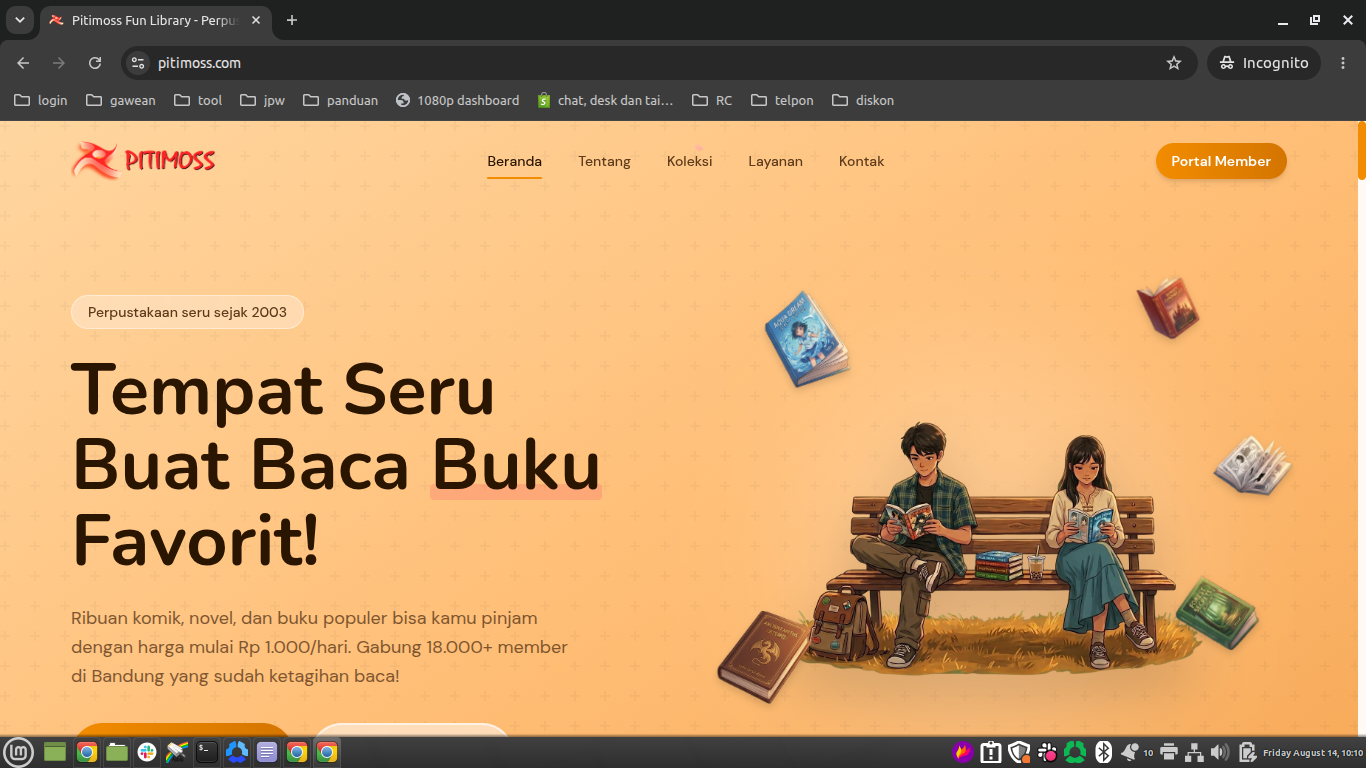This screenshot has width=1366, height=768.
Task: Open the battery status tray icon
Action: (x=1247, y=752)
